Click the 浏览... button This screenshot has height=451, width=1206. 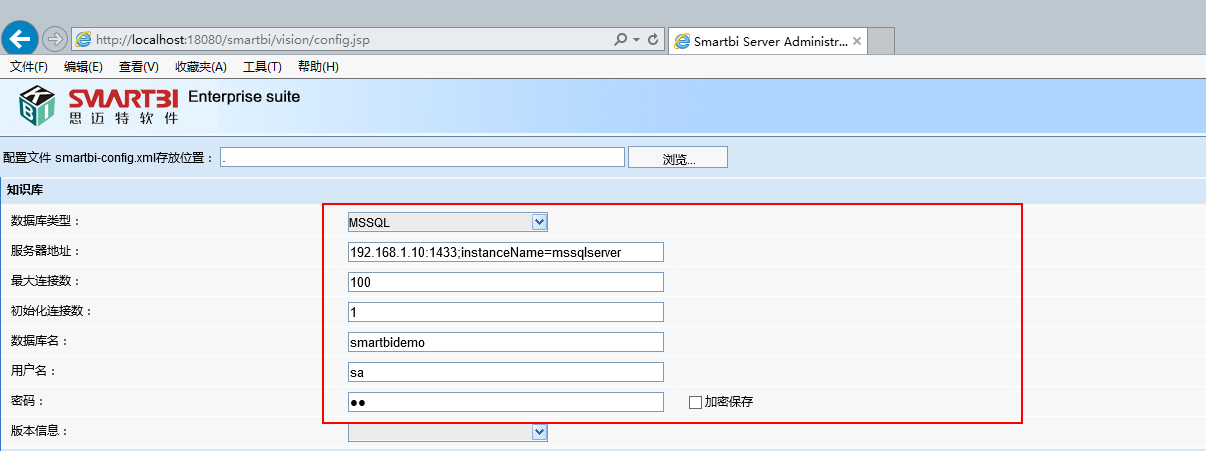click(678, 158)
